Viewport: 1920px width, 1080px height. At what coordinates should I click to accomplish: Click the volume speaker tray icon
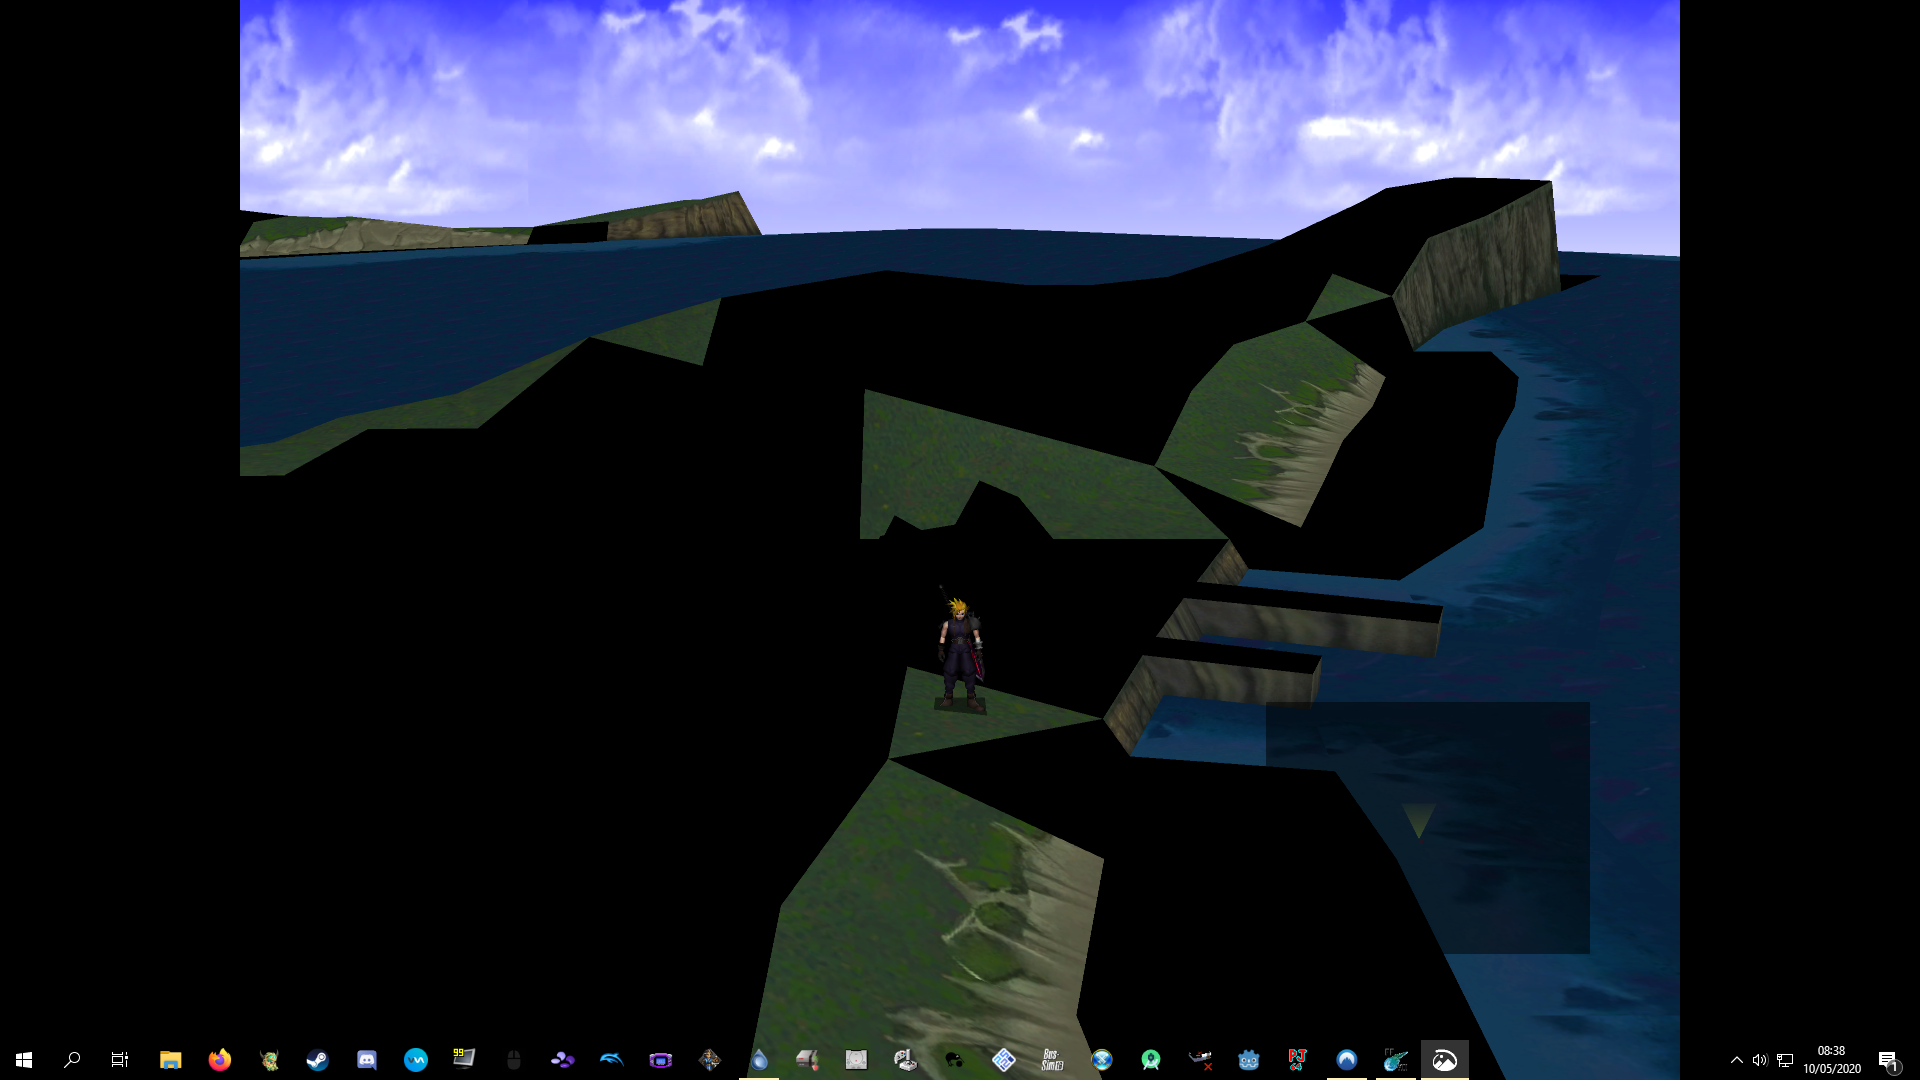point(1760,1060)
